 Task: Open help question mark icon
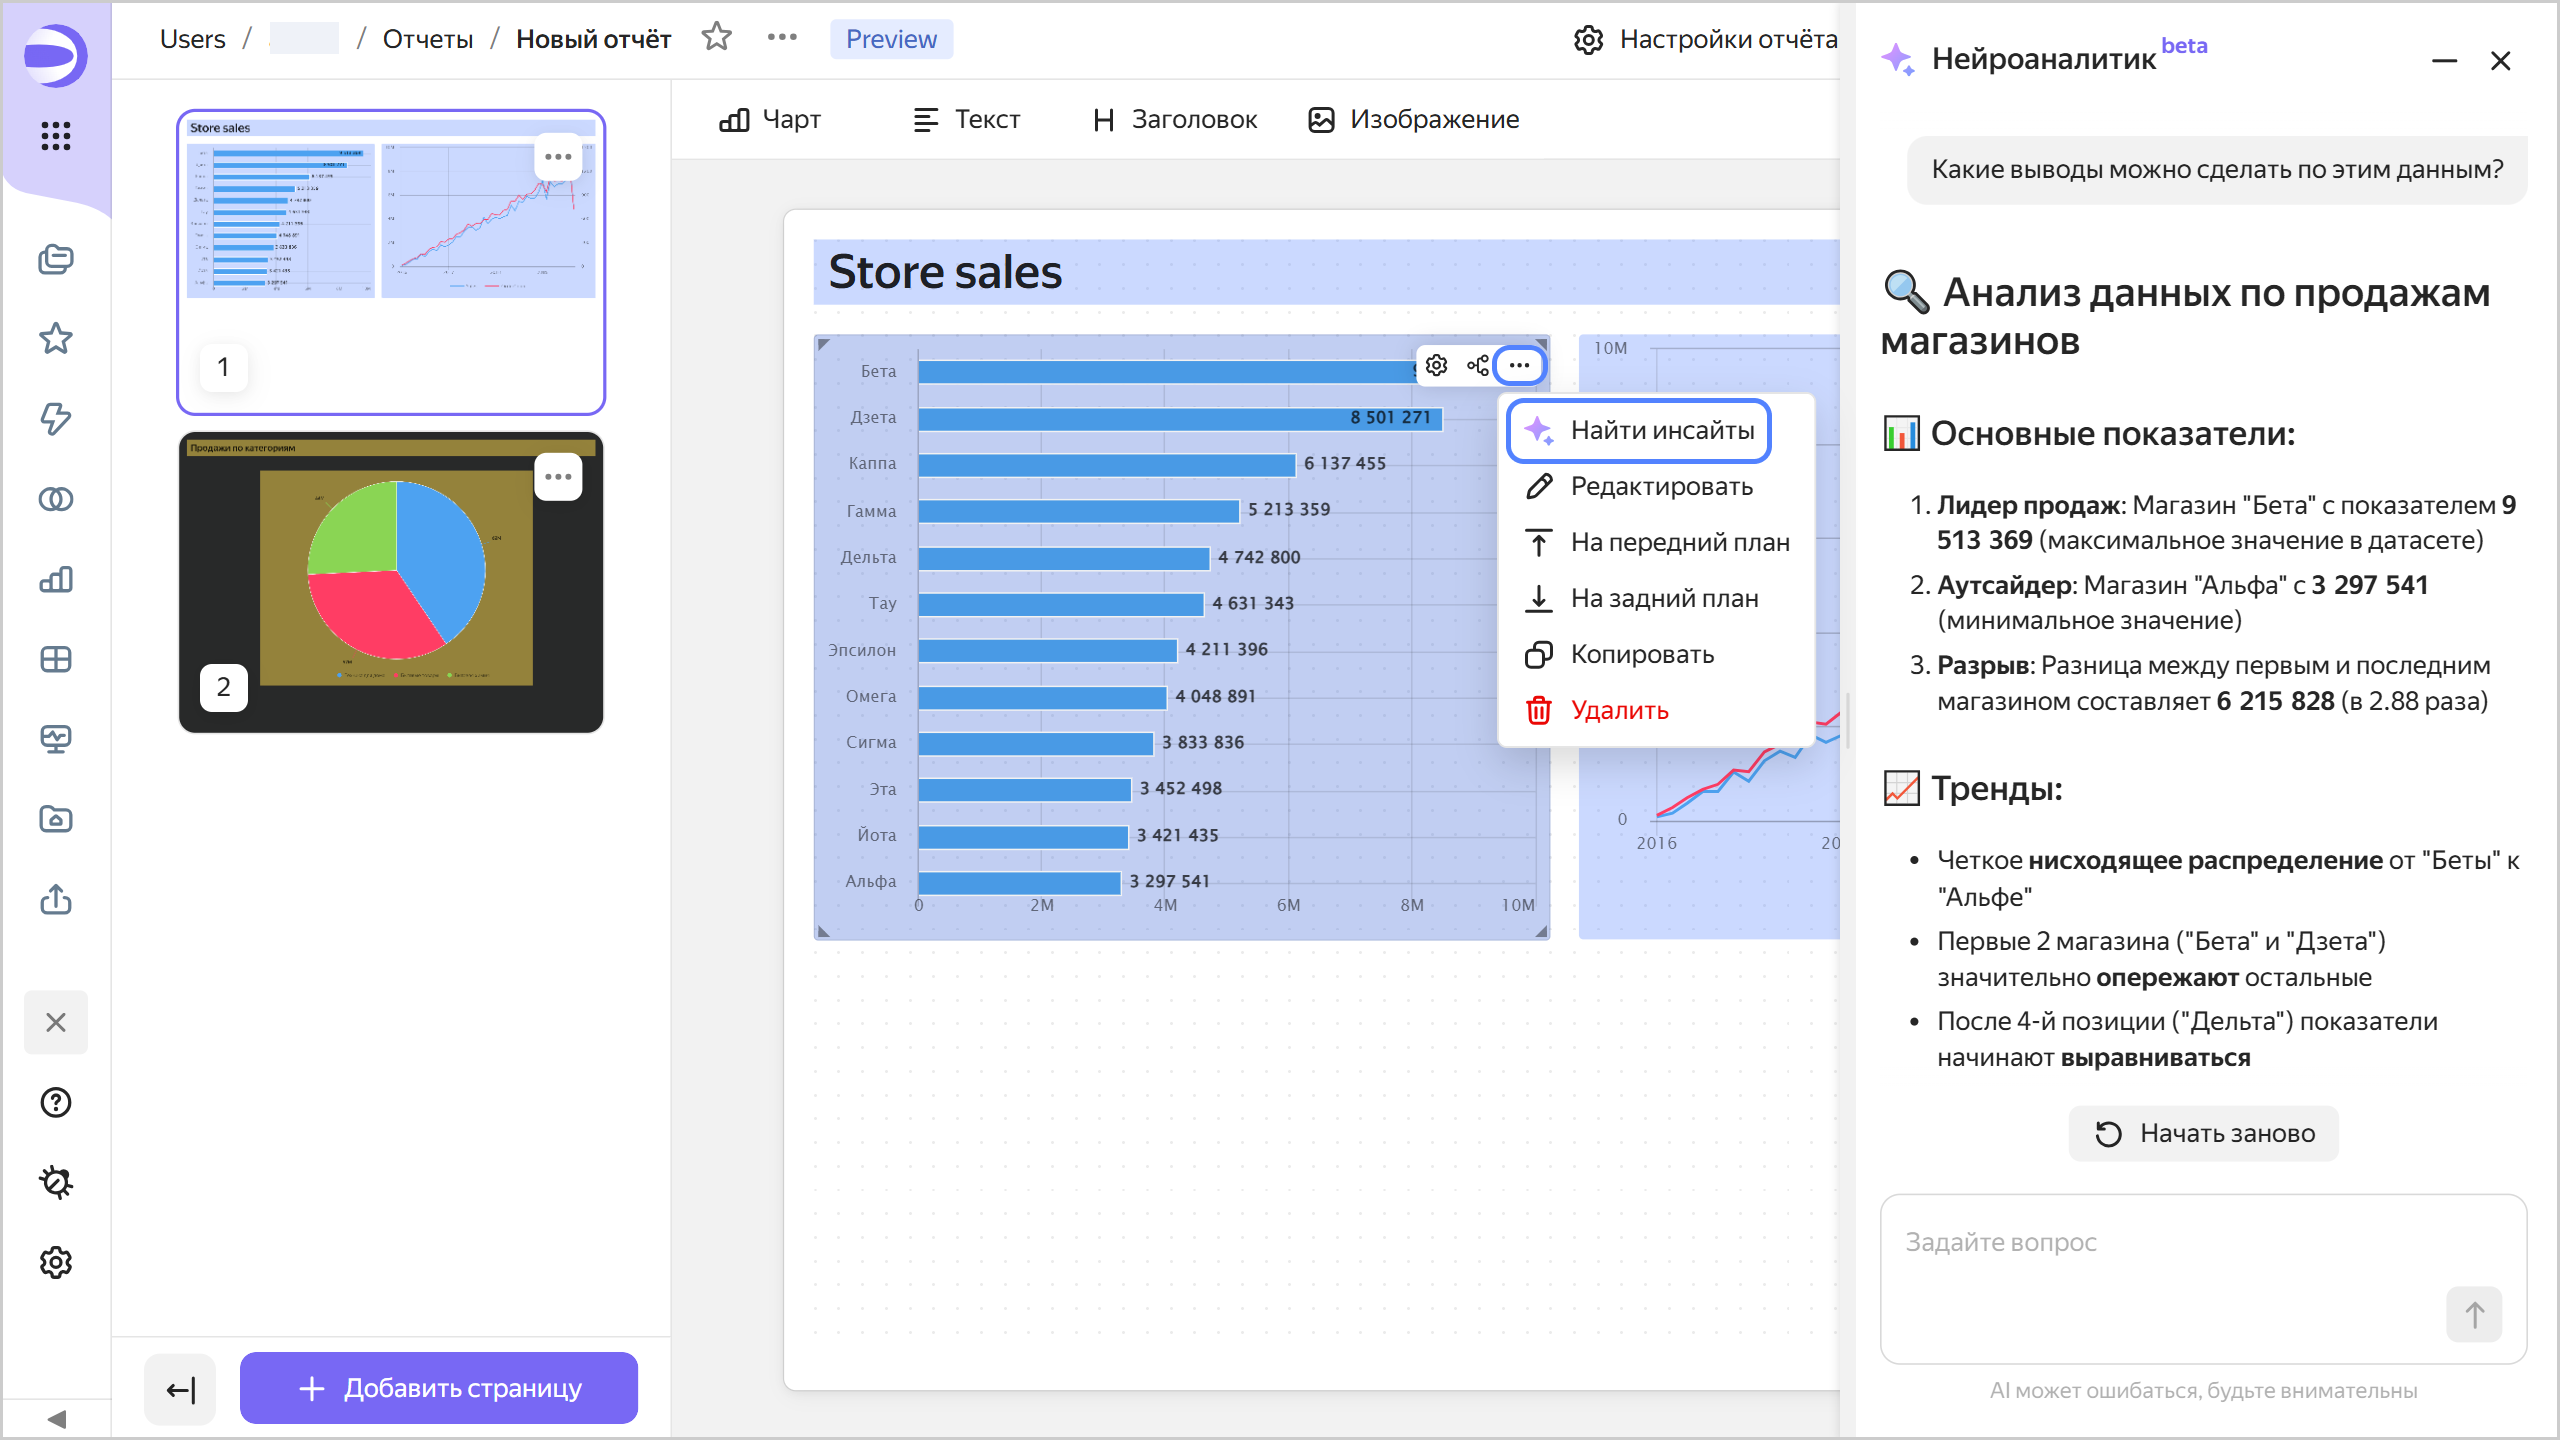56,1102
